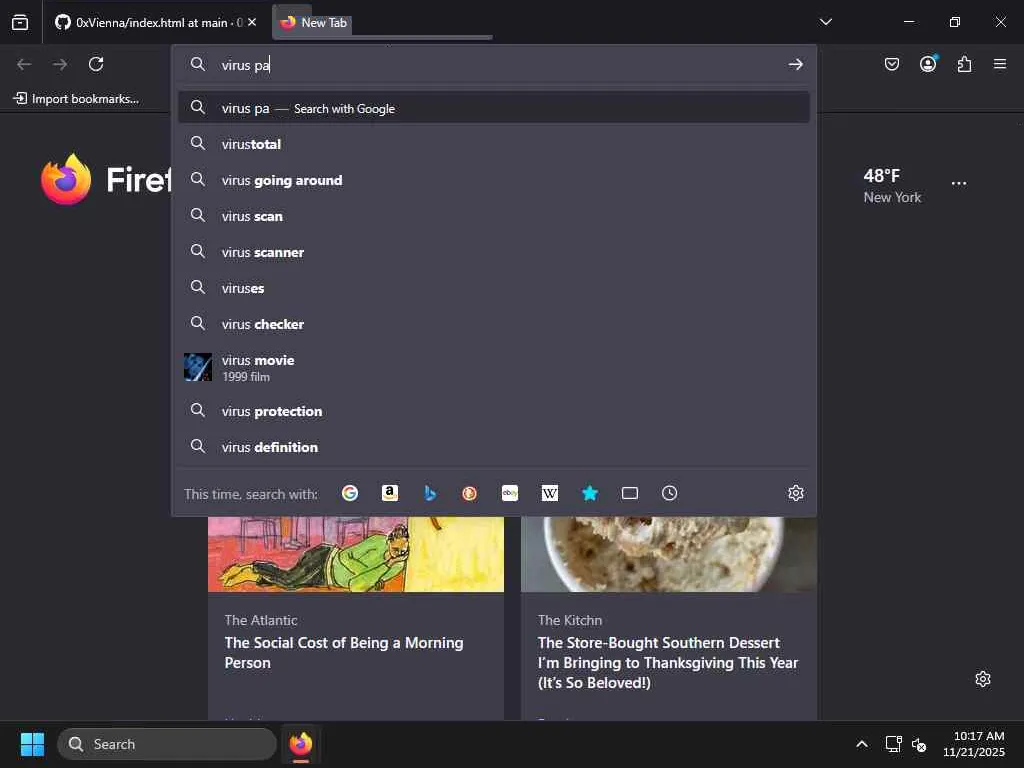1024x768 pixels.
Task: Open the network icon in system tray
Action: (x=893, y=744)
